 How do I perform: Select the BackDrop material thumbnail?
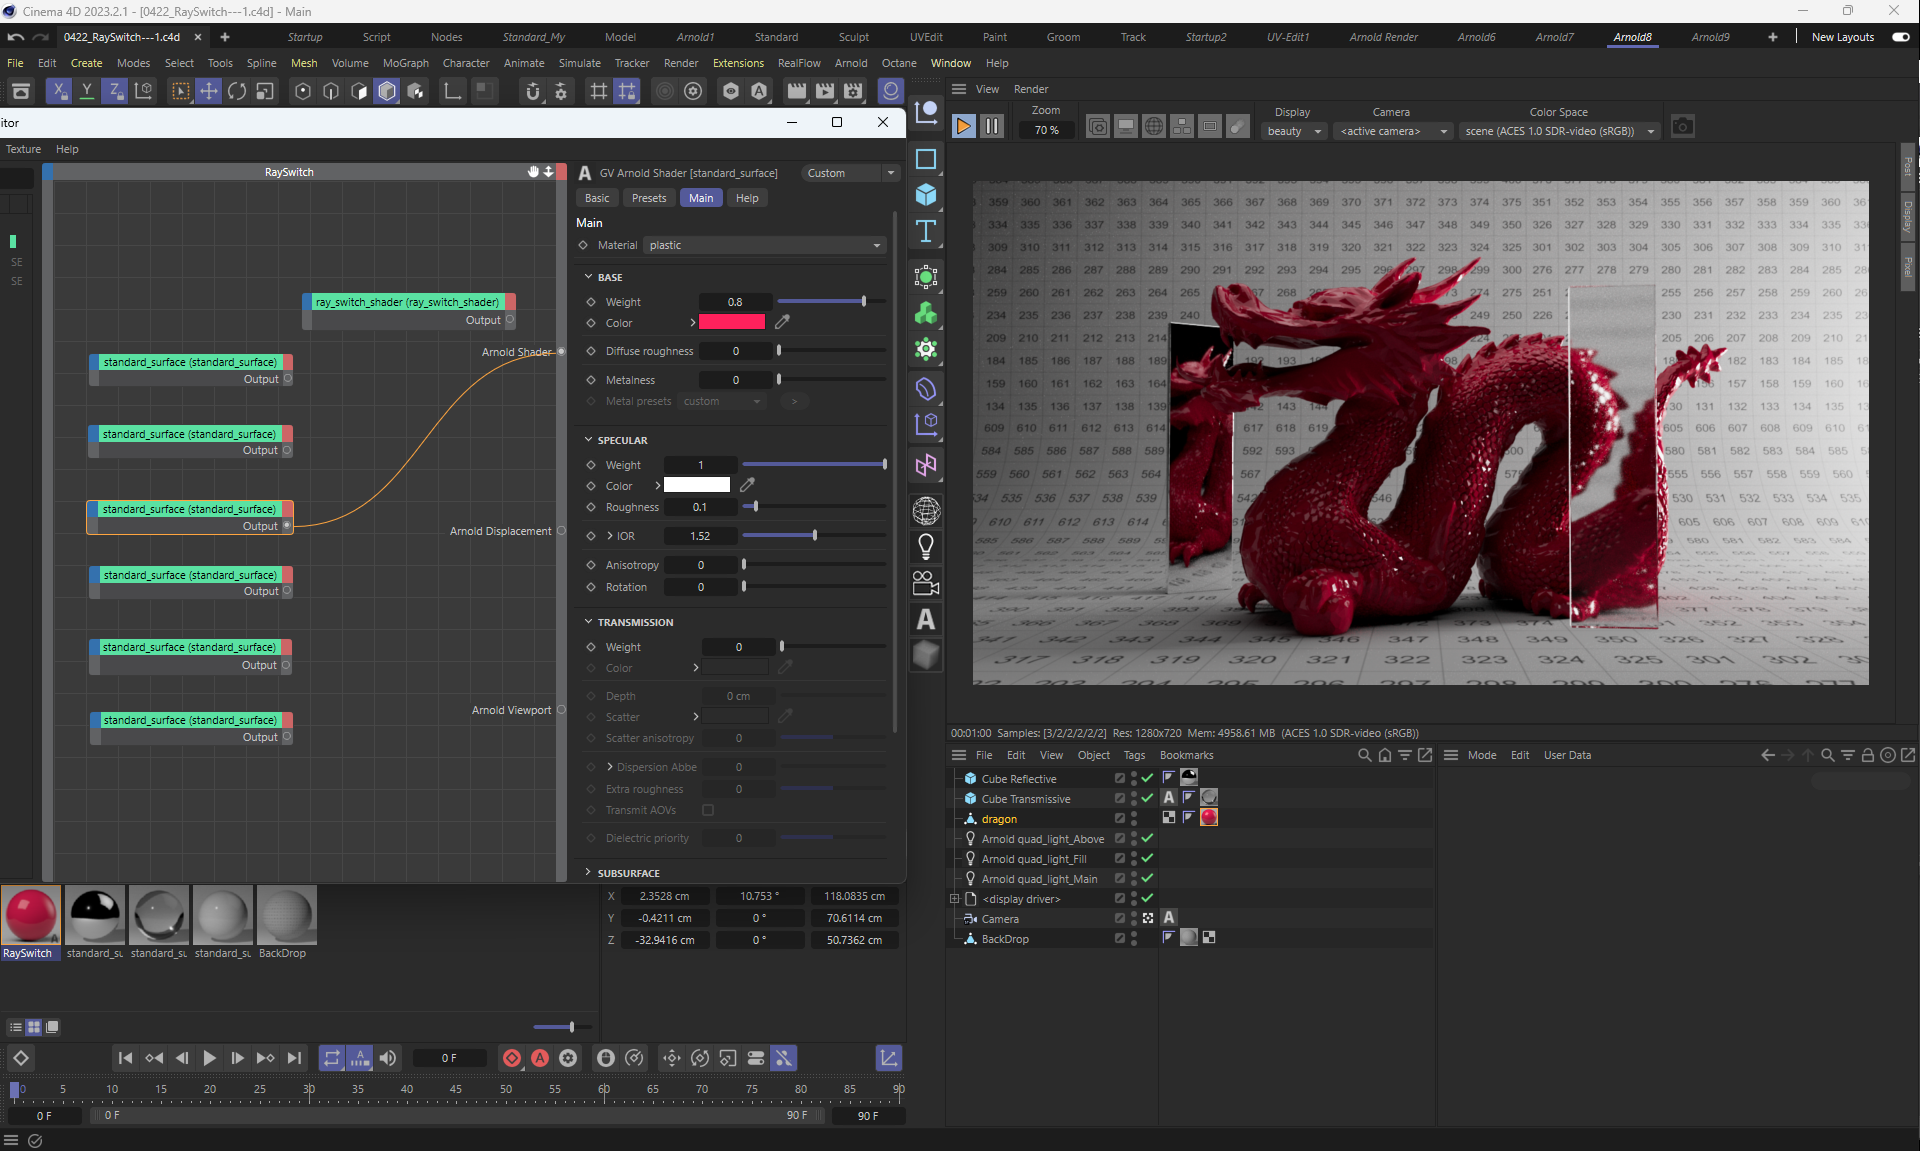(286, 915)
